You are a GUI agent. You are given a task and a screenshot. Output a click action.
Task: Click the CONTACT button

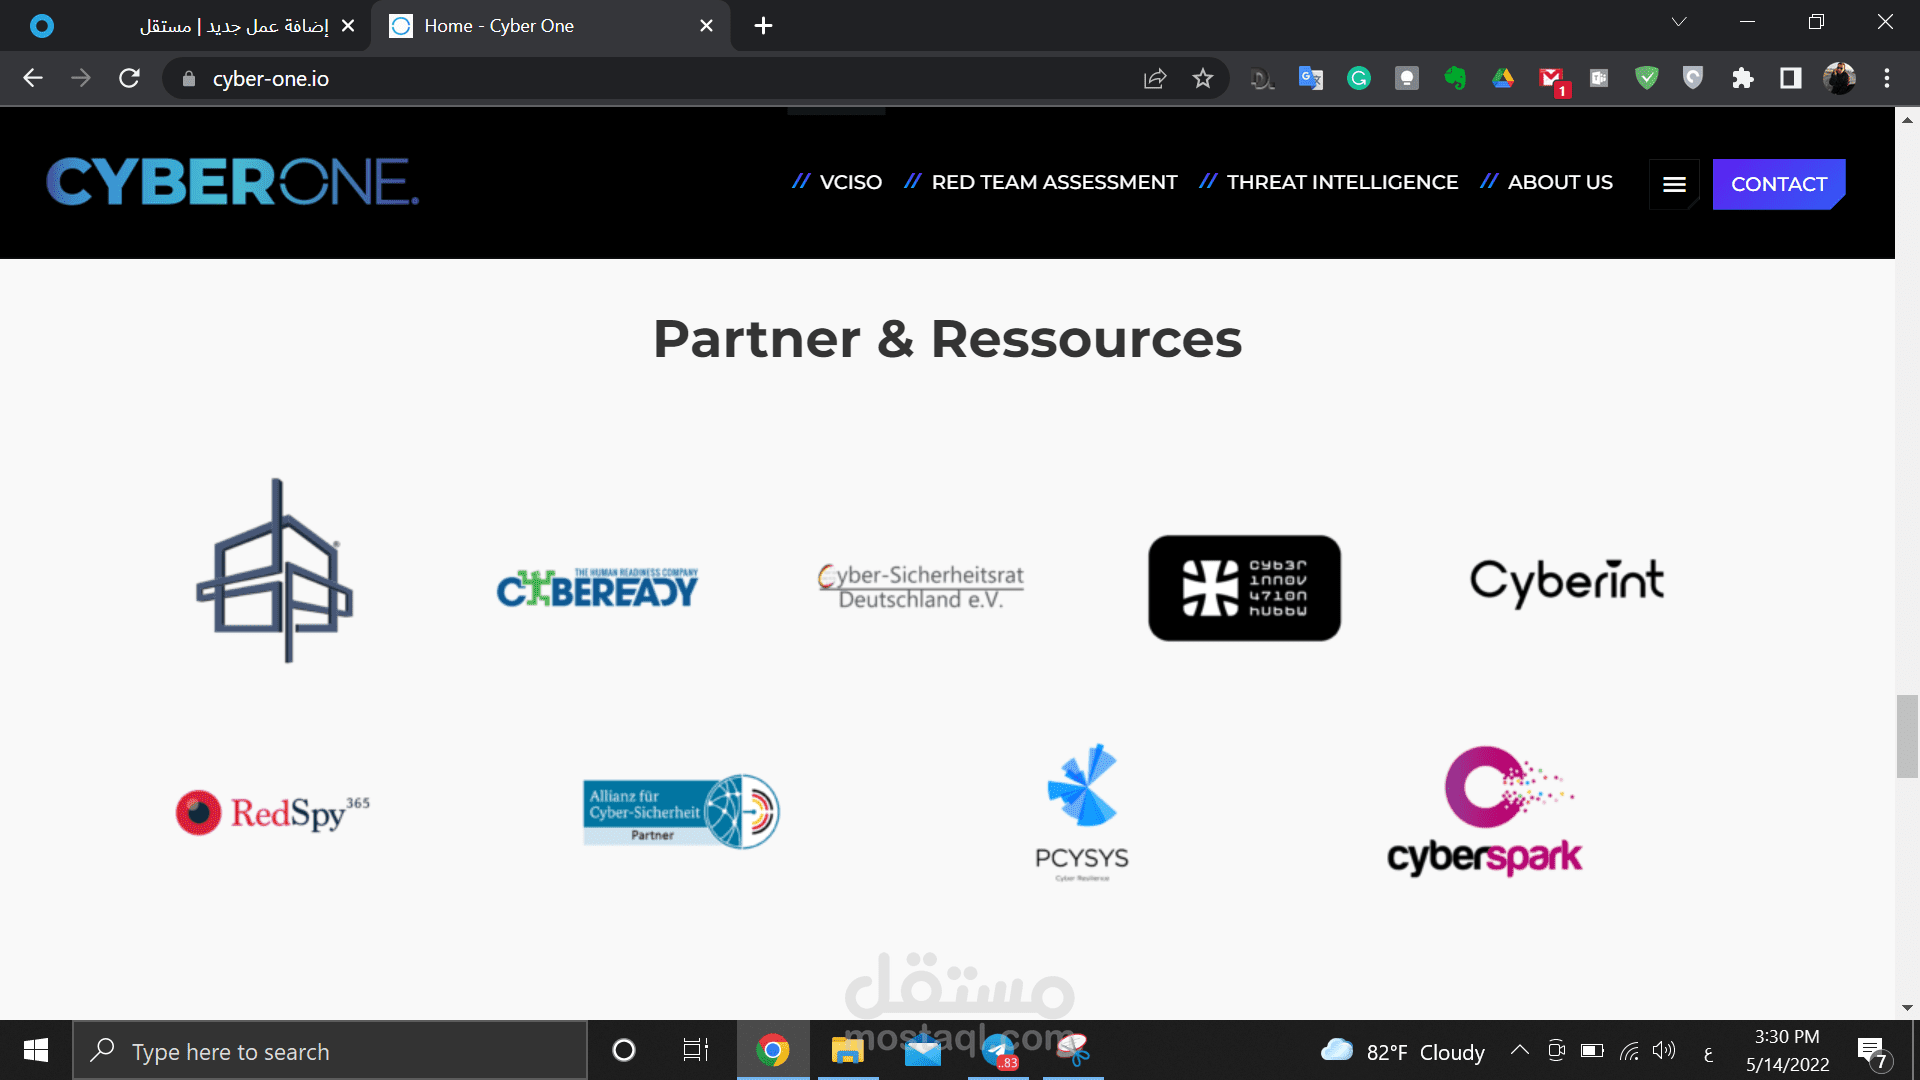pos(1778,184)
